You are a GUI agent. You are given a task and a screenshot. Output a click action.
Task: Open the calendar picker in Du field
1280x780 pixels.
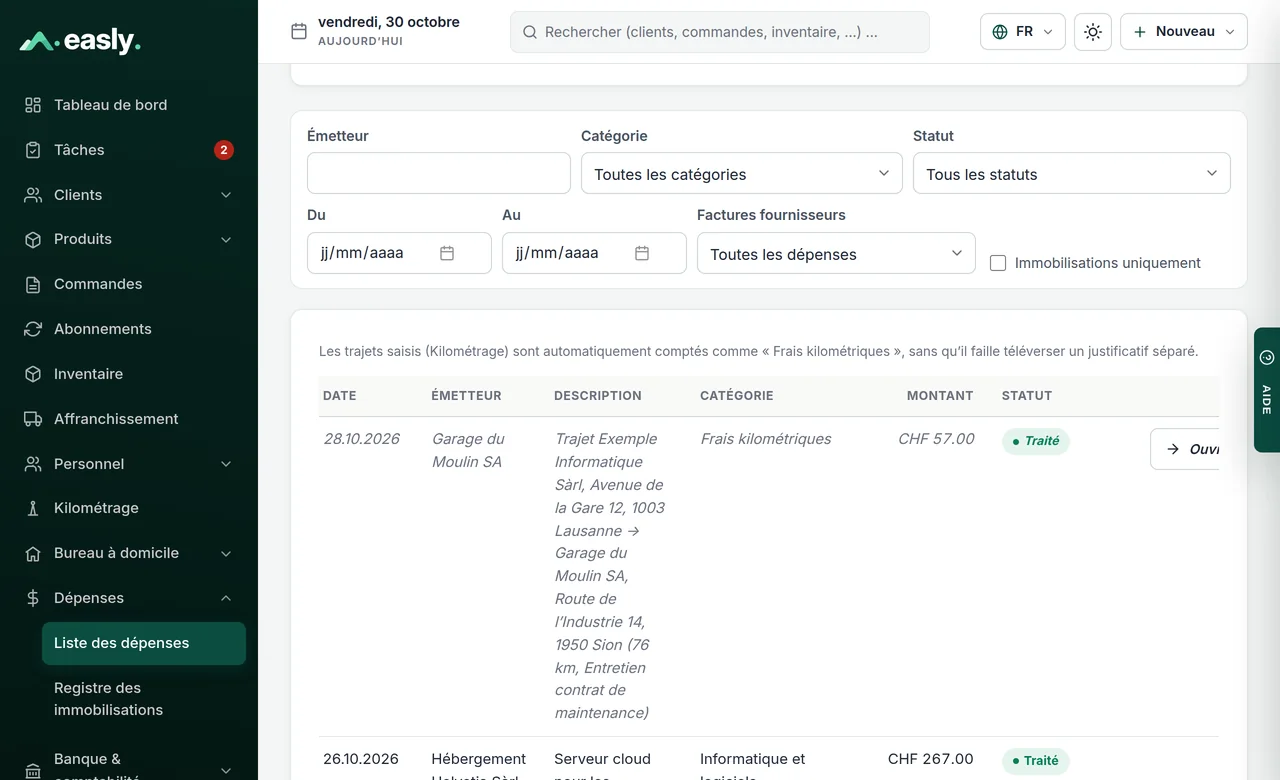point(447,253)
